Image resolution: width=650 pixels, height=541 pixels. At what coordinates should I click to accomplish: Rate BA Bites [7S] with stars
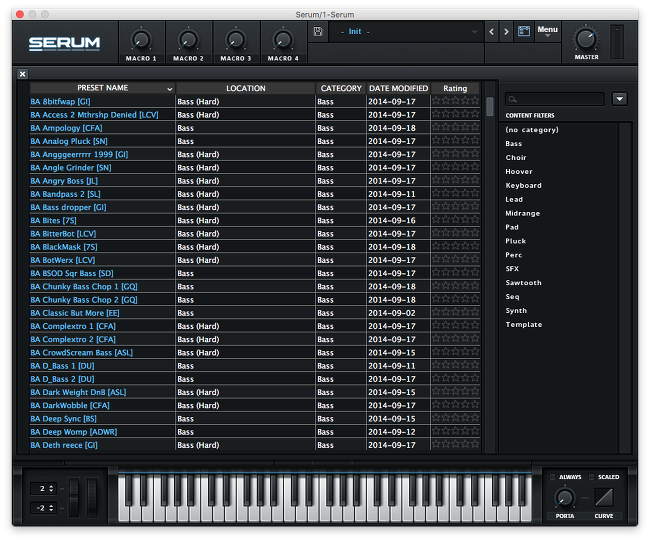(455, 219)
